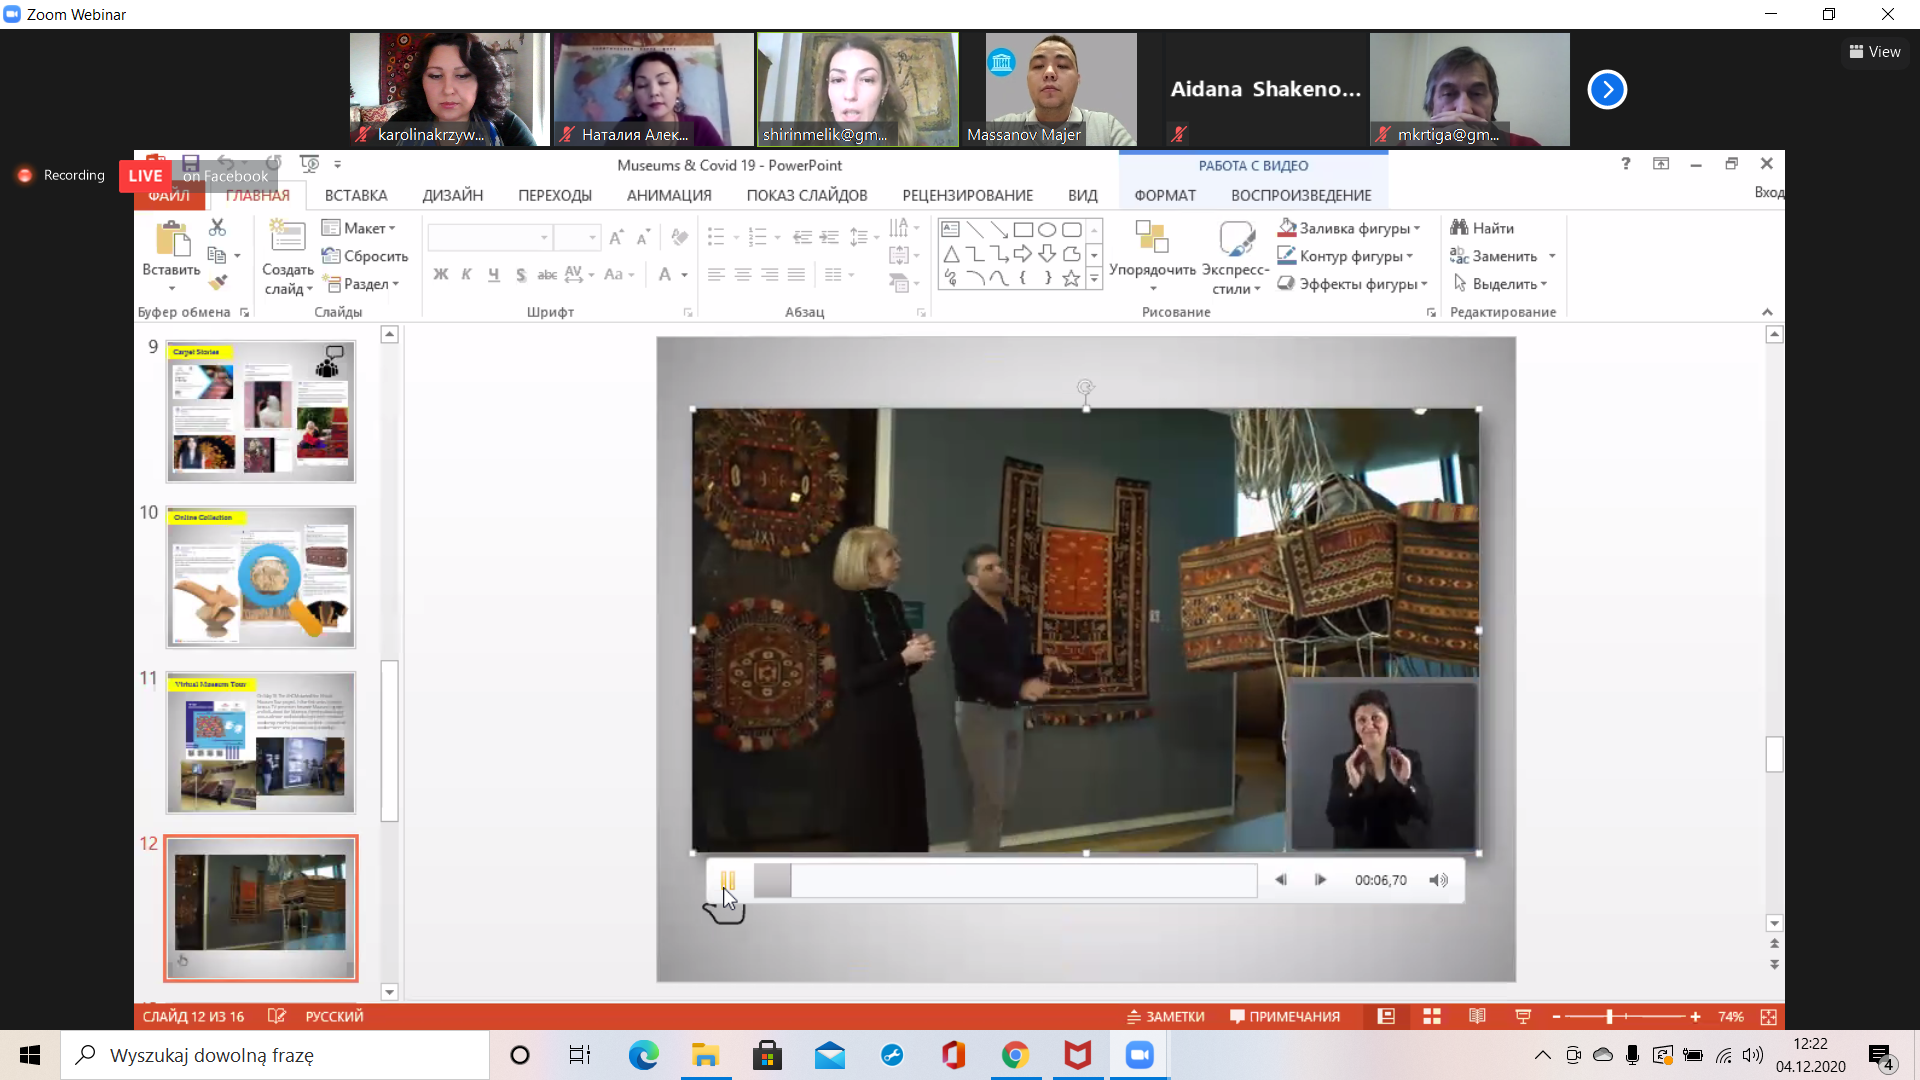Open the Shape Outline (Контур фигуры) dropdown
The width and height of the screenshot is (1920, 1080).
point(1345,256)
